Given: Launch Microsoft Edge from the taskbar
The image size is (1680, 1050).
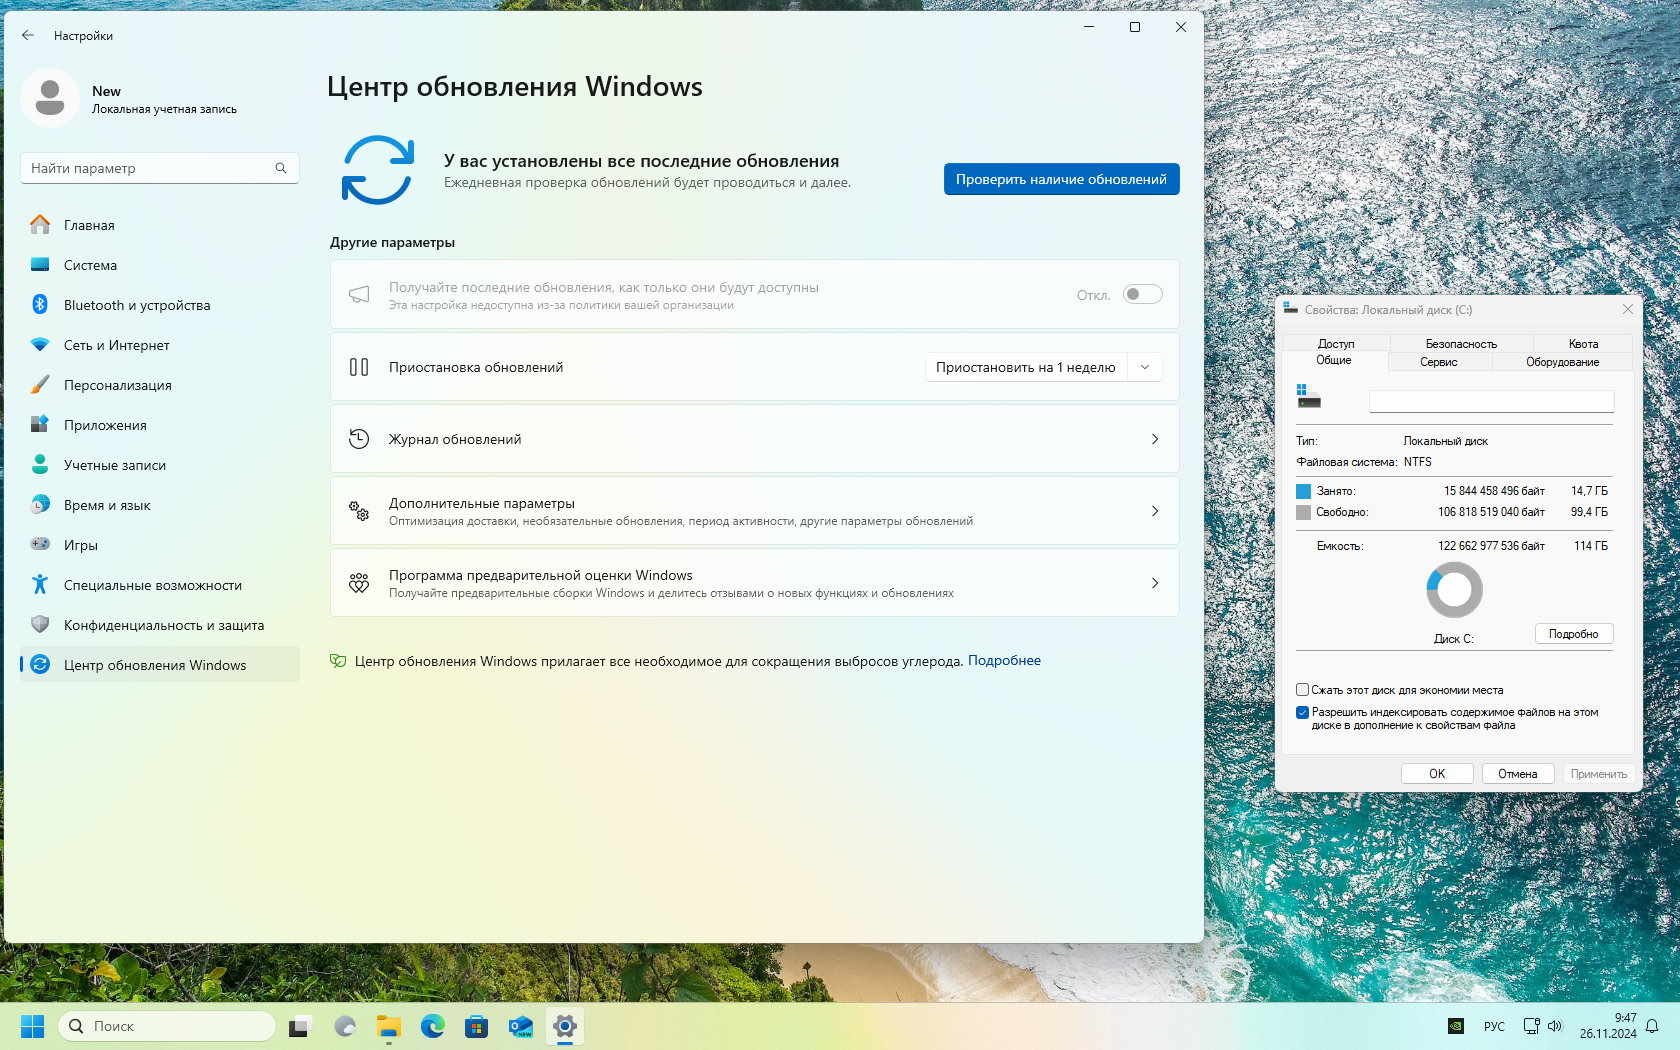Looking at the screenshot, I should tap(432, 1026).
